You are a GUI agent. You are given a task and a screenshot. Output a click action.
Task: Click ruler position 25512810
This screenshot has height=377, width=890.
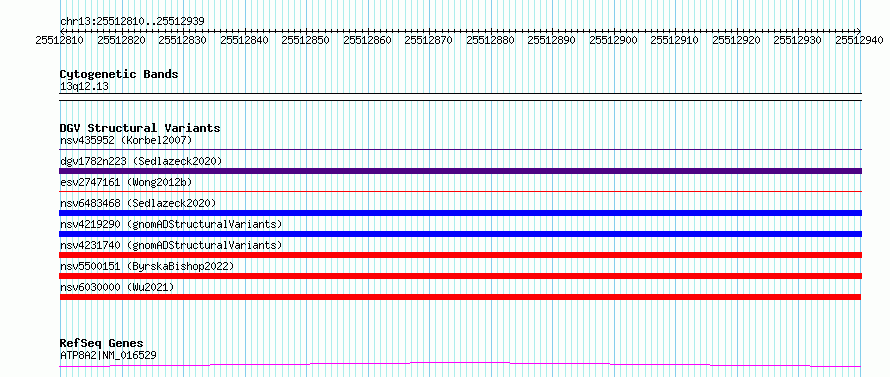(60, 40)
